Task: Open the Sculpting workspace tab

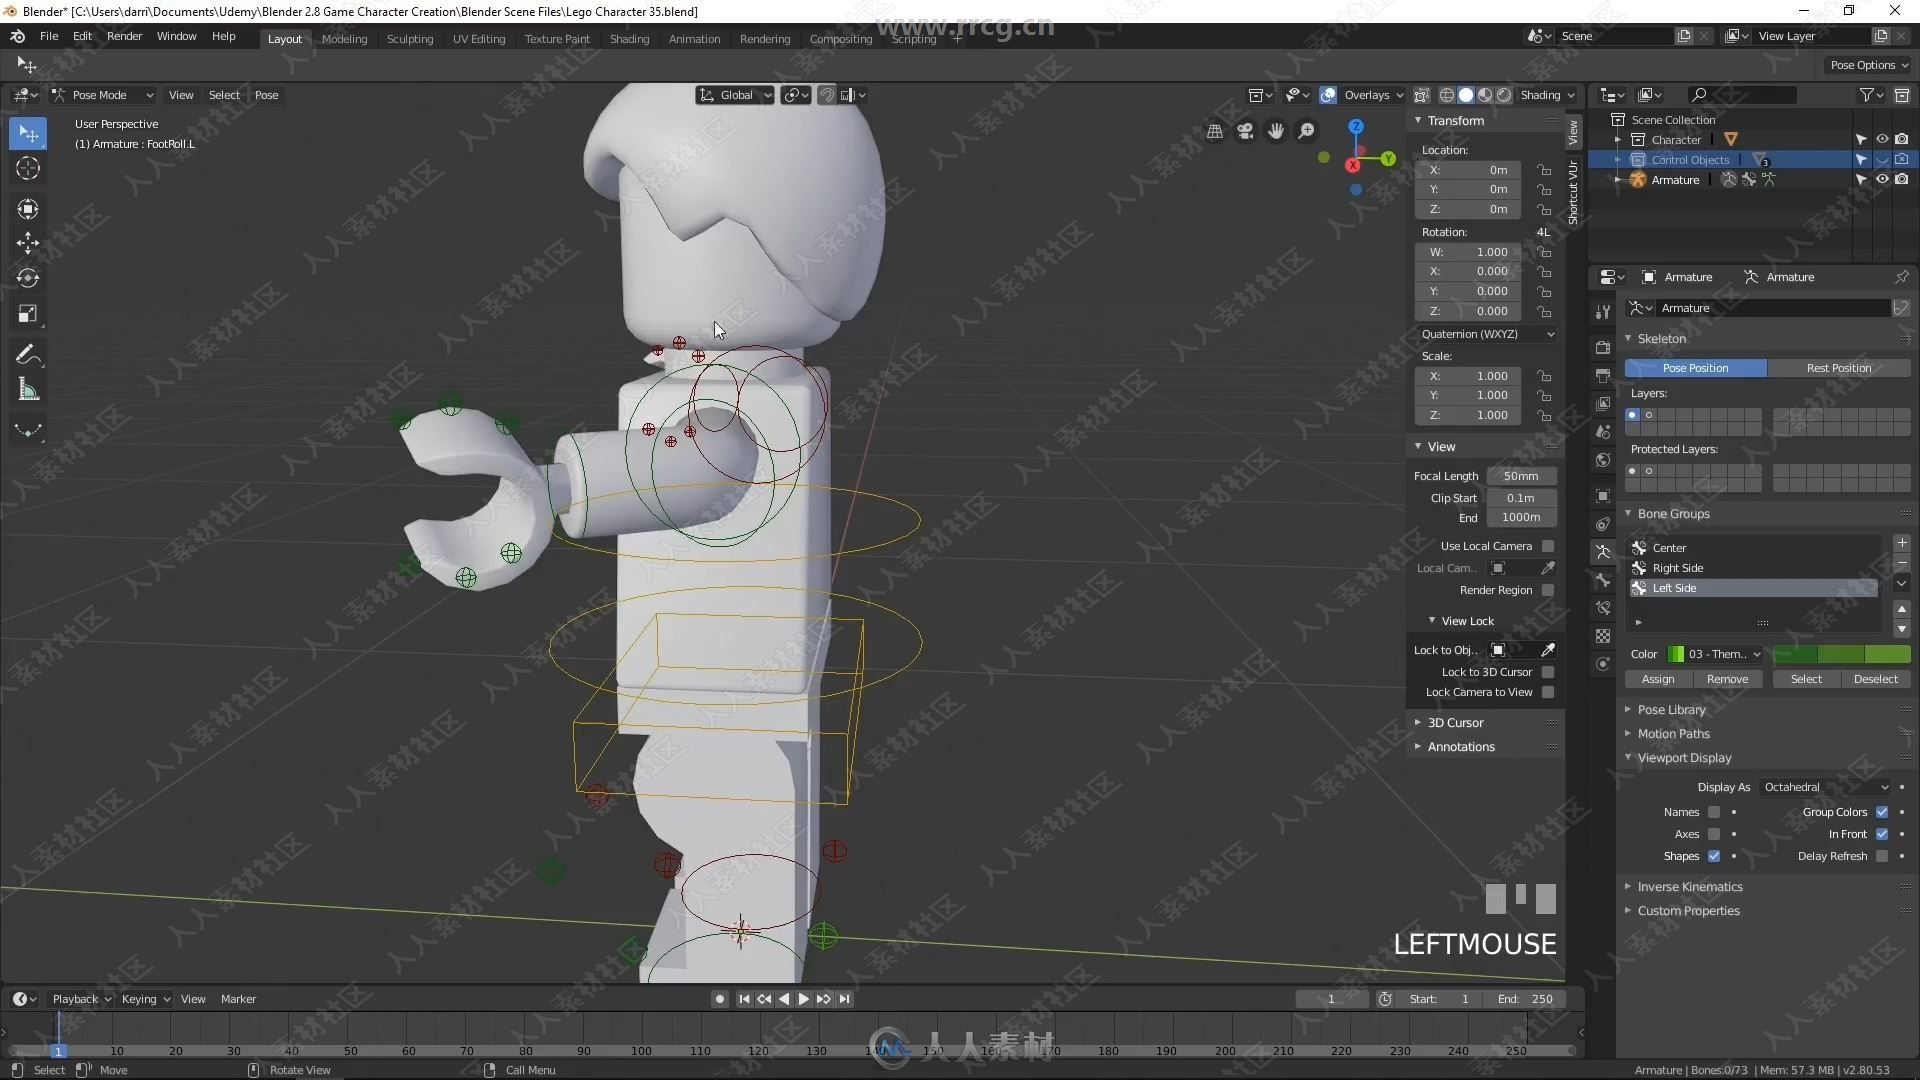Action: pos(410,37)
